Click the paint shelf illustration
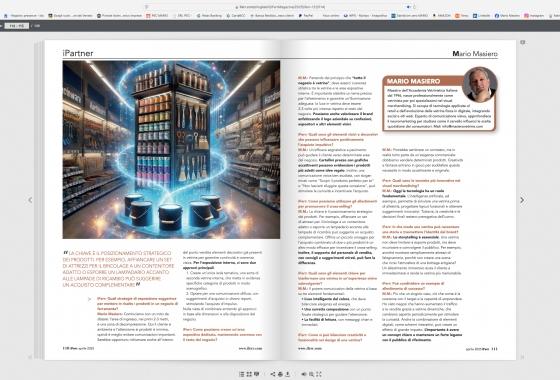 pos(171,150)
